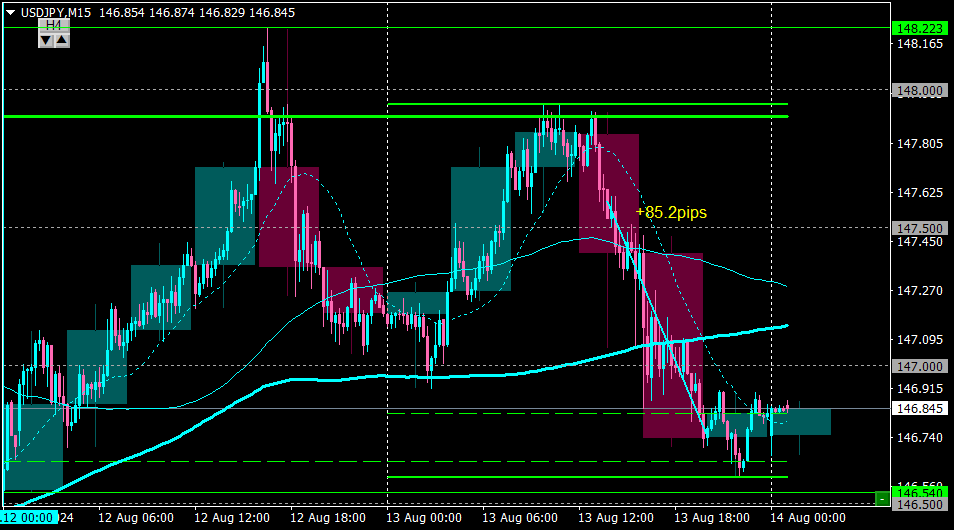This screenshot has height=530, width=954.
Task: Click the 12 Aug 18:00 time label
Action: point(328,518)
